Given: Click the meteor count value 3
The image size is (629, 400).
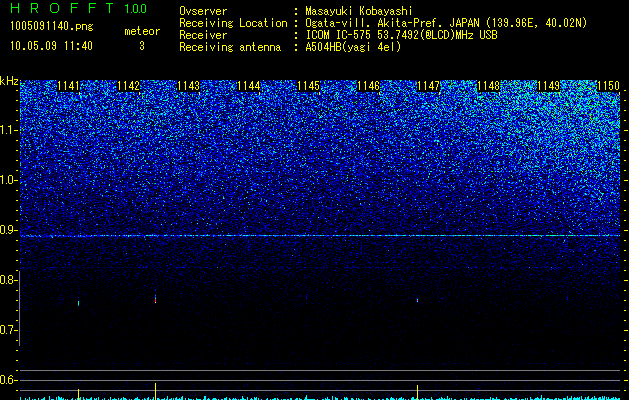Looking at the screenshot, I should tap(142, 46).
